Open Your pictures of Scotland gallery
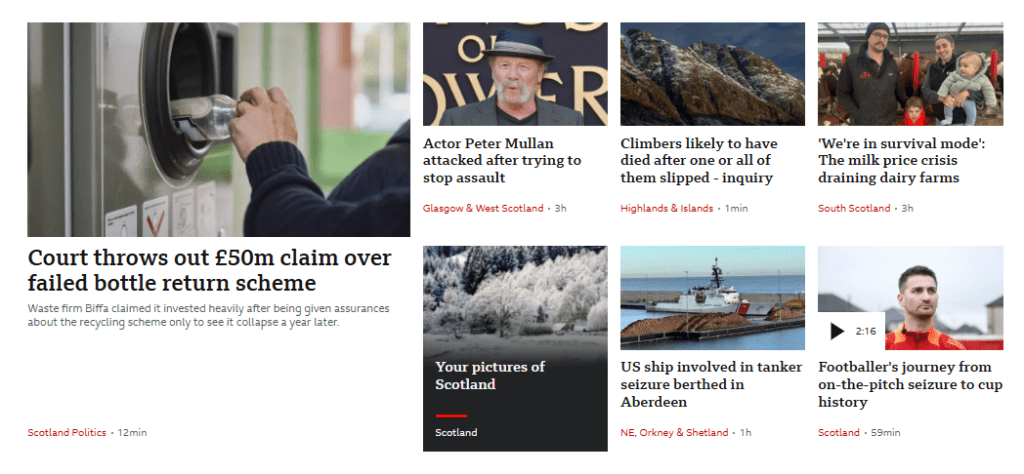Screen dimensions: 1024x474 tap(490, 375)
